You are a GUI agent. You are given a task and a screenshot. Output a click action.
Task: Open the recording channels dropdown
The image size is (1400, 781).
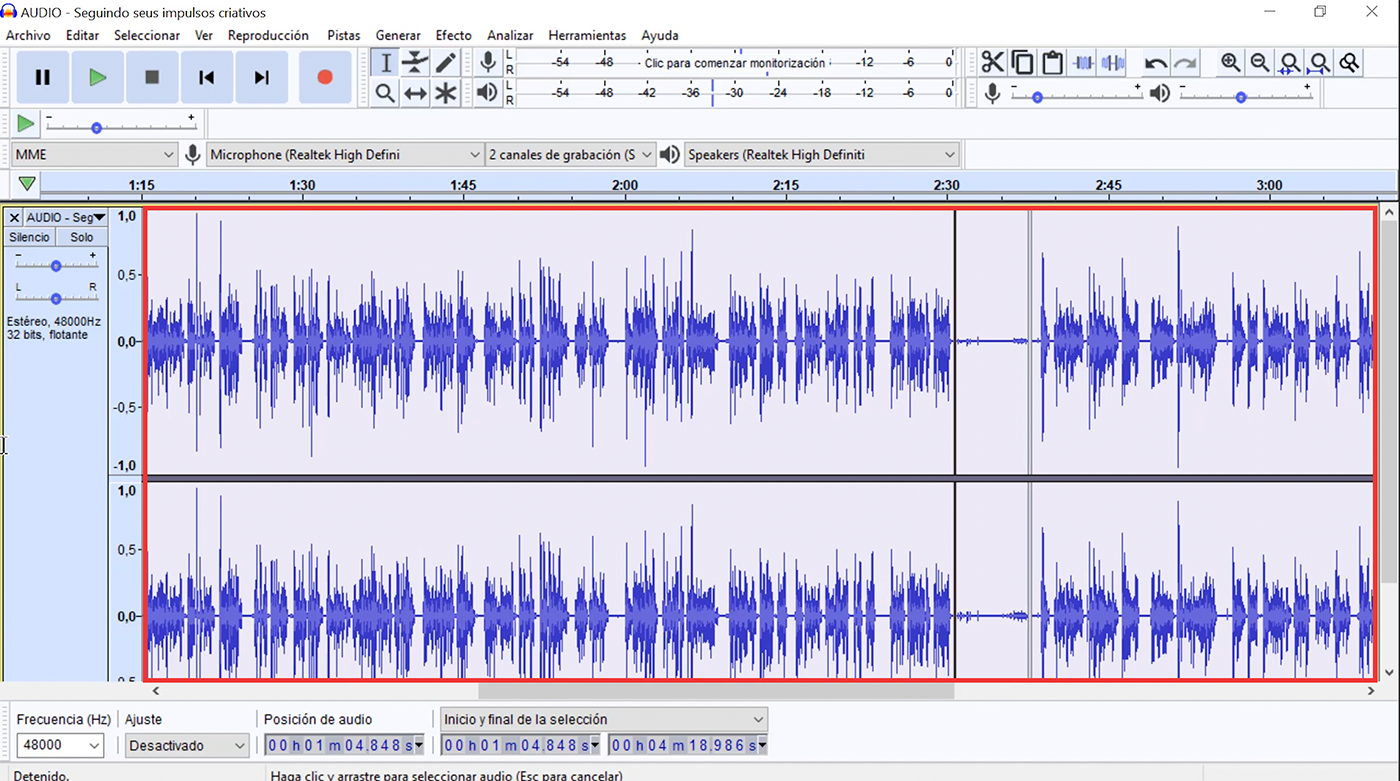(x=570, y=155)
